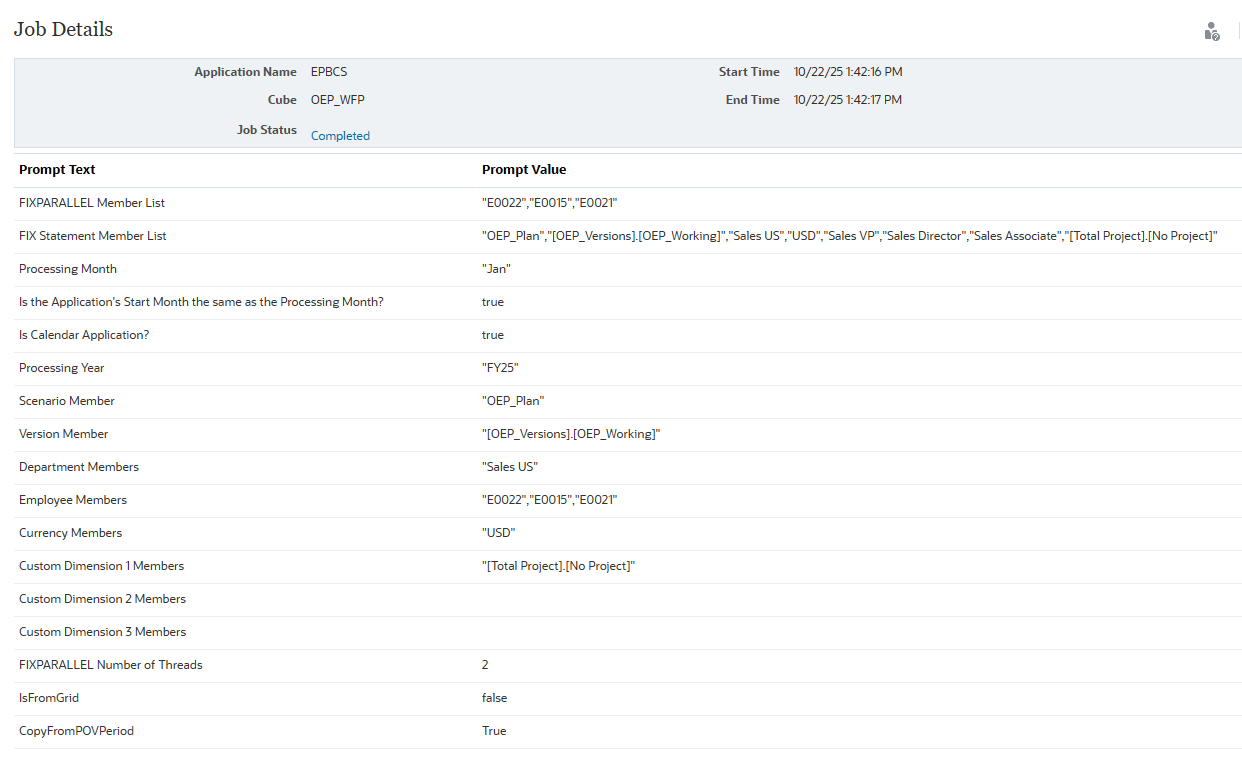
Task: Click the FIXPARALLEL Number of Threads label
Action: click(x=111, y=665)
